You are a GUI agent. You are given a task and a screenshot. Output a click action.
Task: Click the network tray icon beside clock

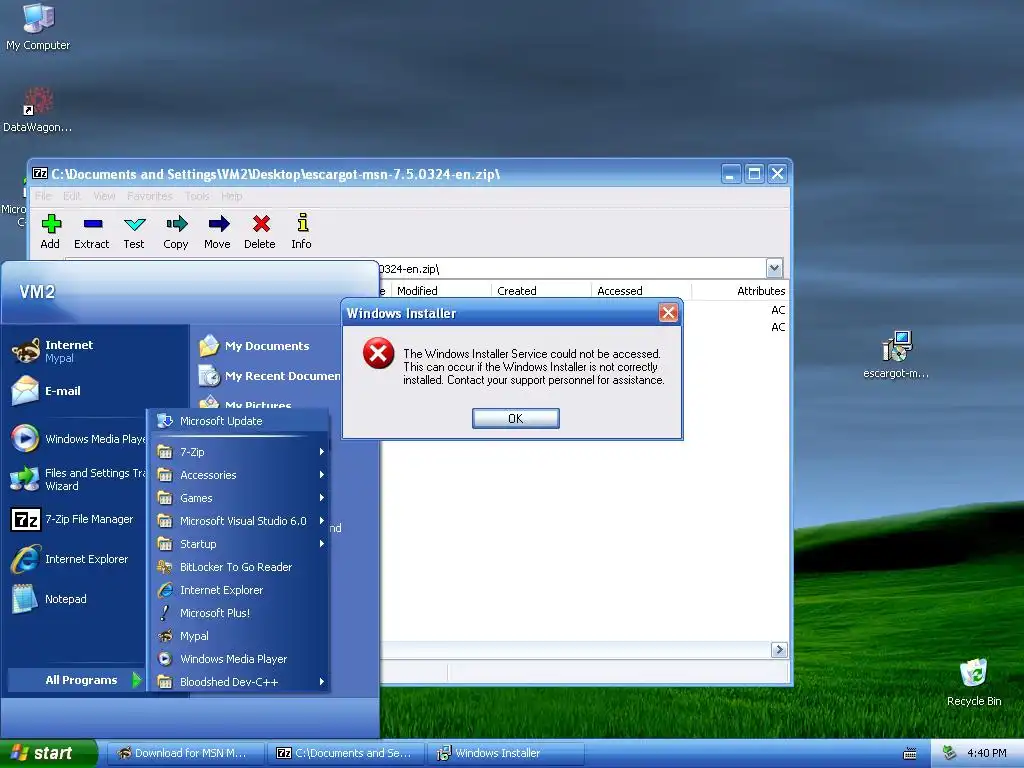point(949,753)
